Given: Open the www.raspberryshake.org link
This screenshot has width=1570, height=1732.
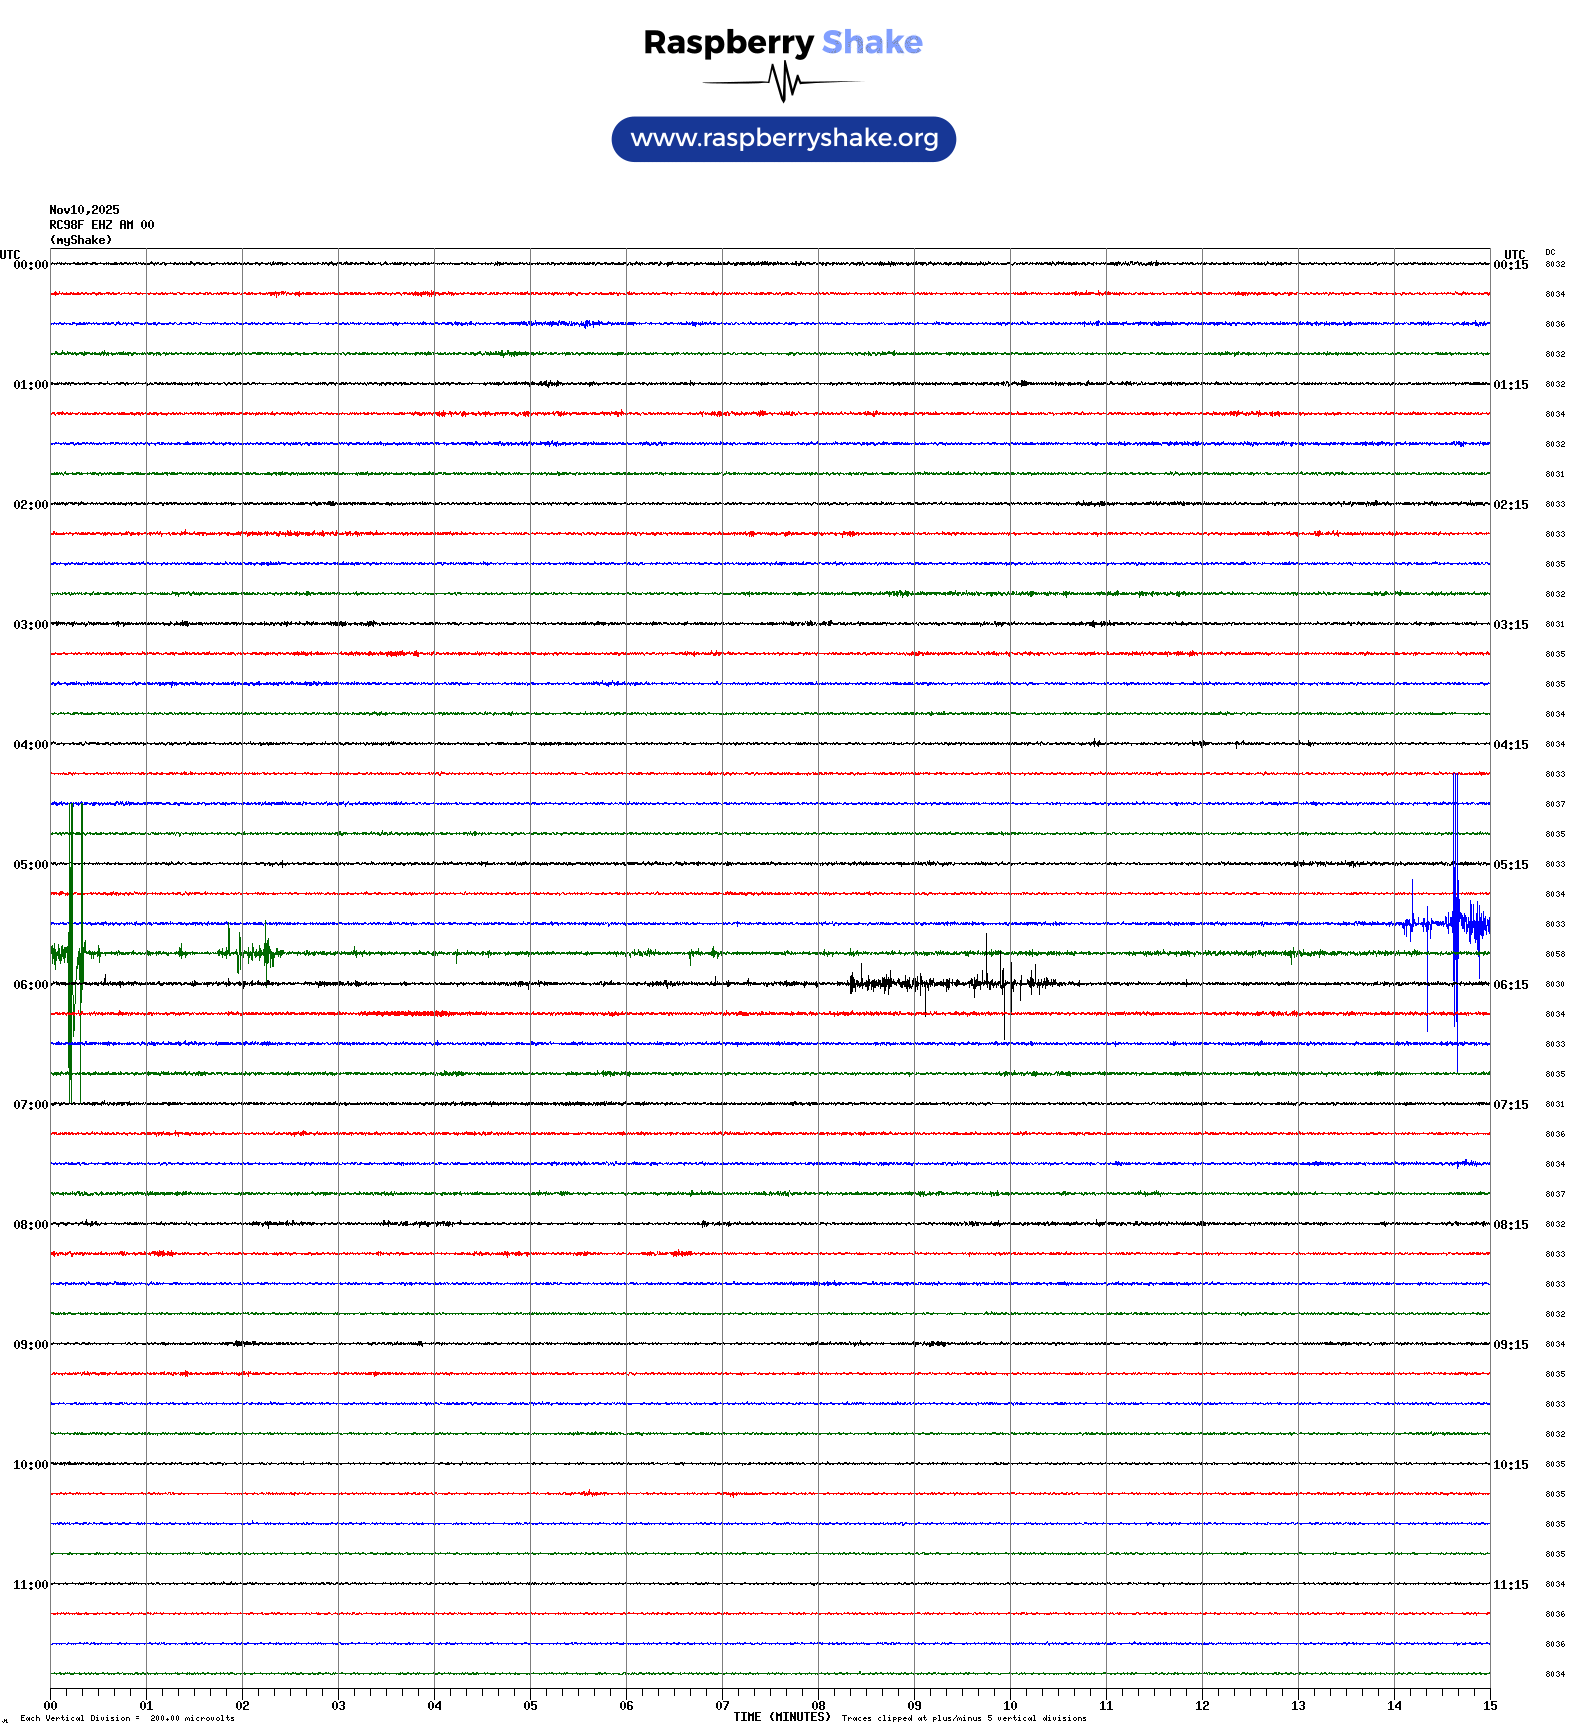Looking at the screenshot, I should click(x=783, y=139).
